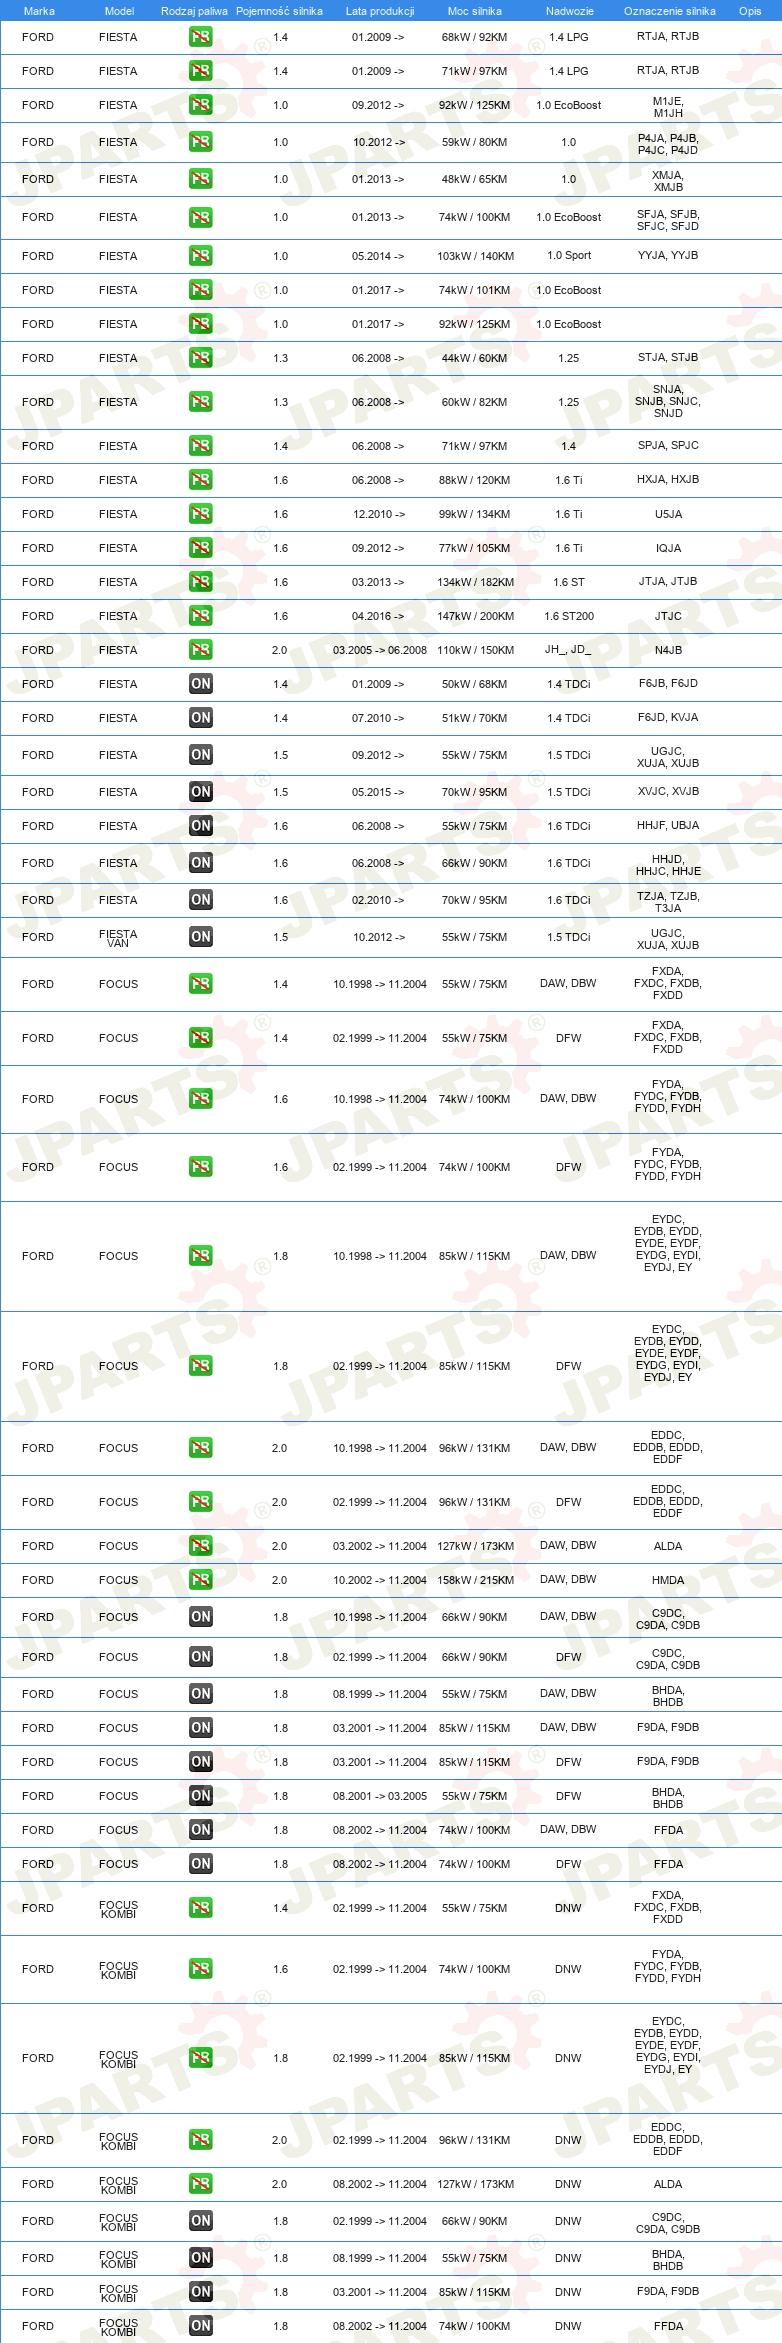Select the 99kW / 134KM power cell
Image resolution: width=782 pixels, height=2343 pixels.
click(x=475, y=514)
